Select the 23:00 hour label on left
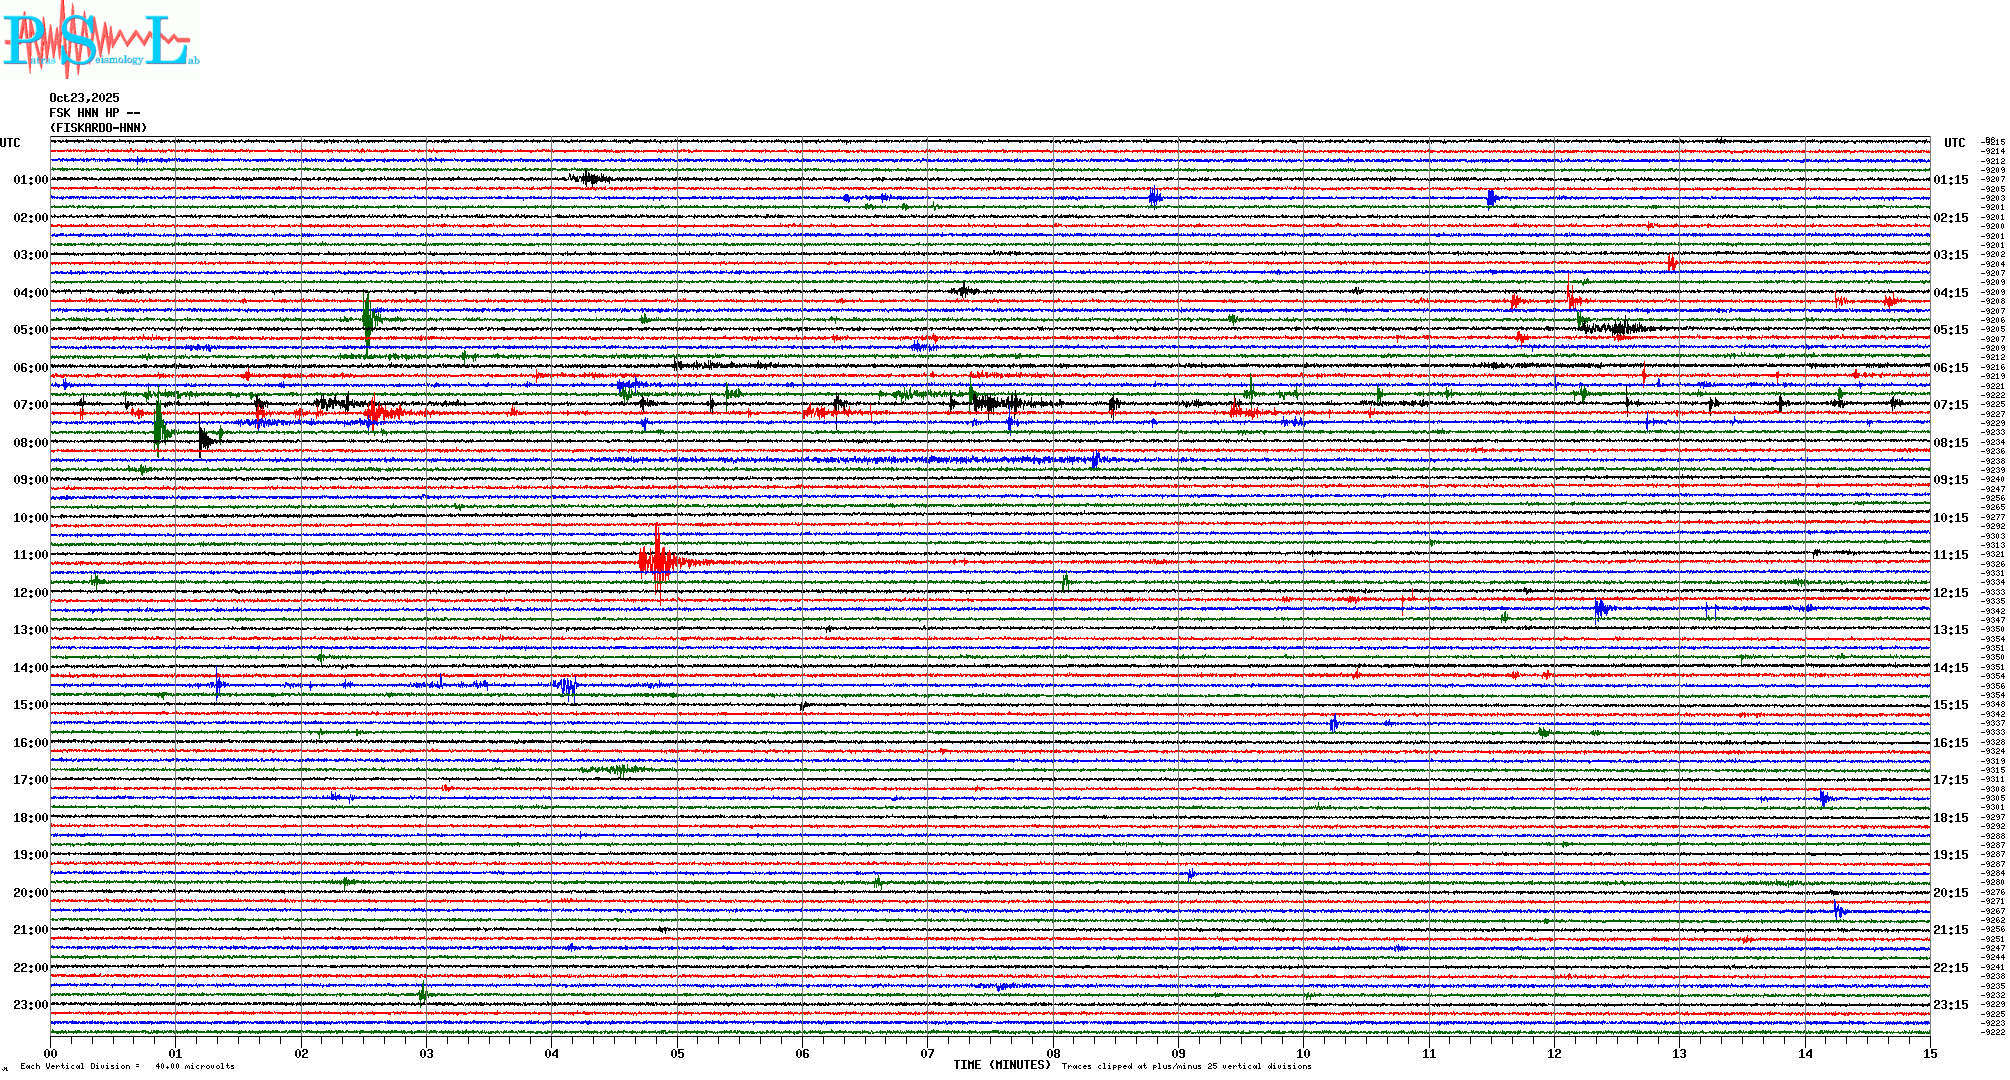 [30, 1005]
